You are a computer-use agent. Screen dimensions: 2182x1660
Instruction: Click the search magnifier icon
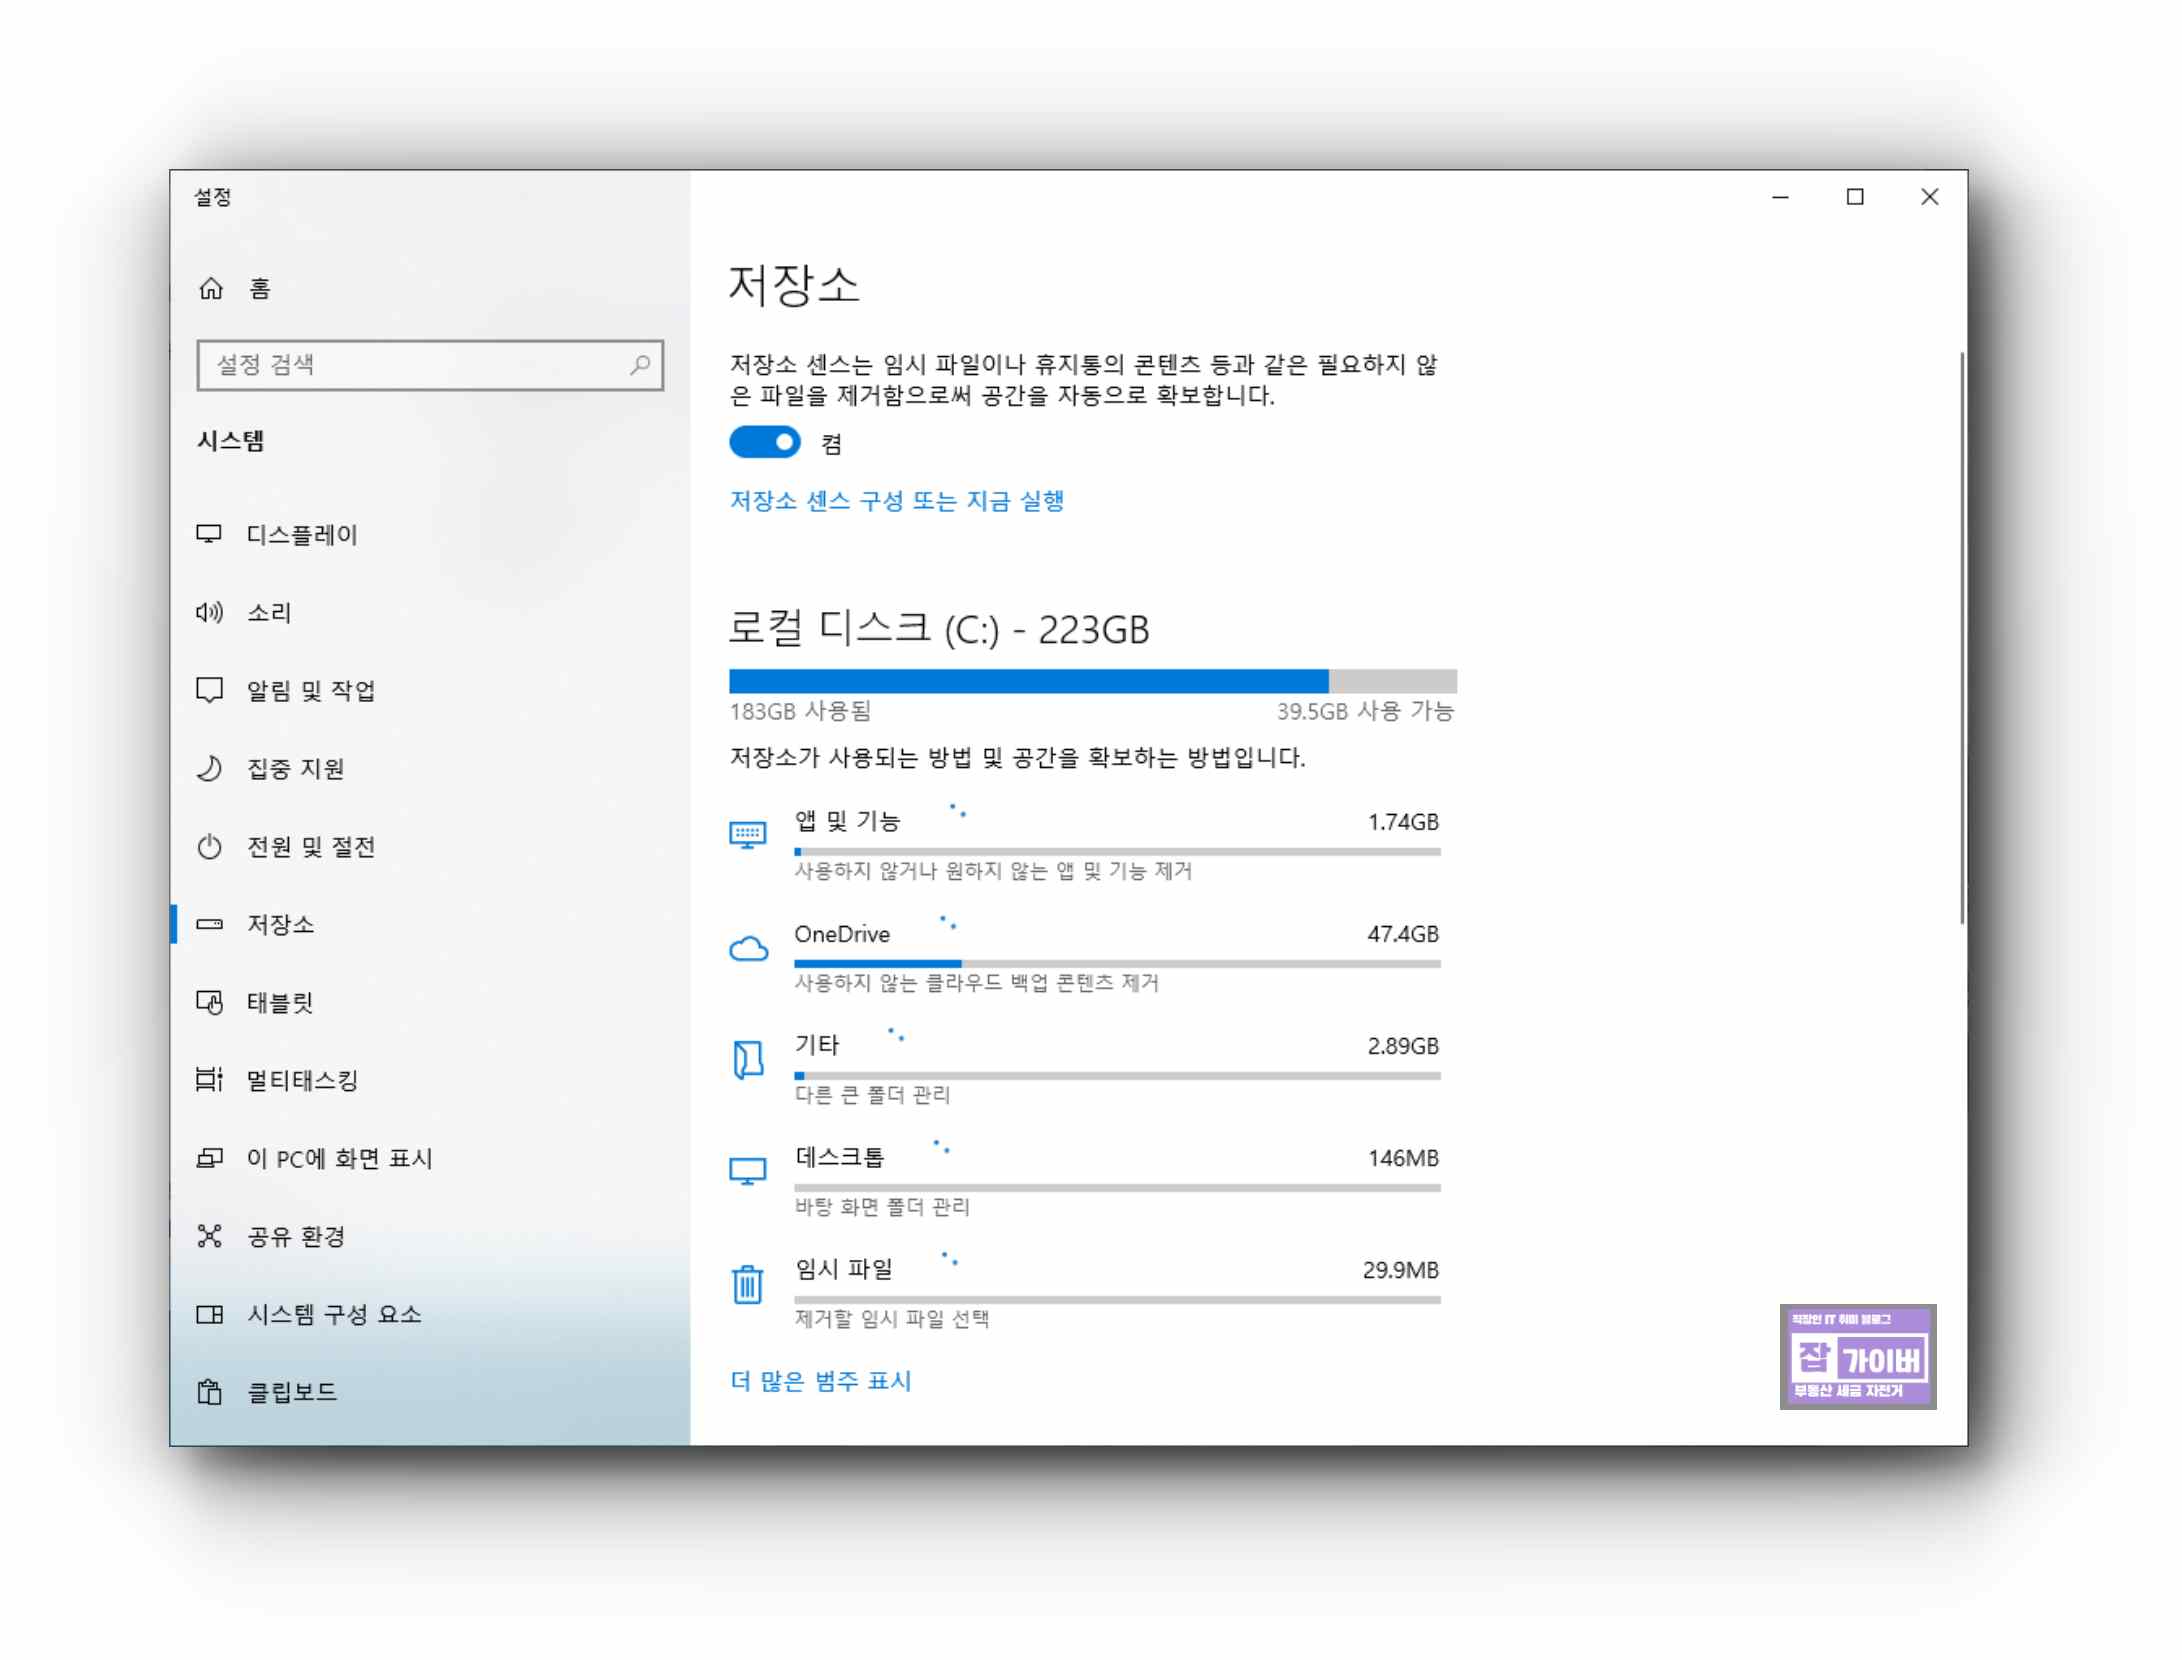(x=640, y=364)
